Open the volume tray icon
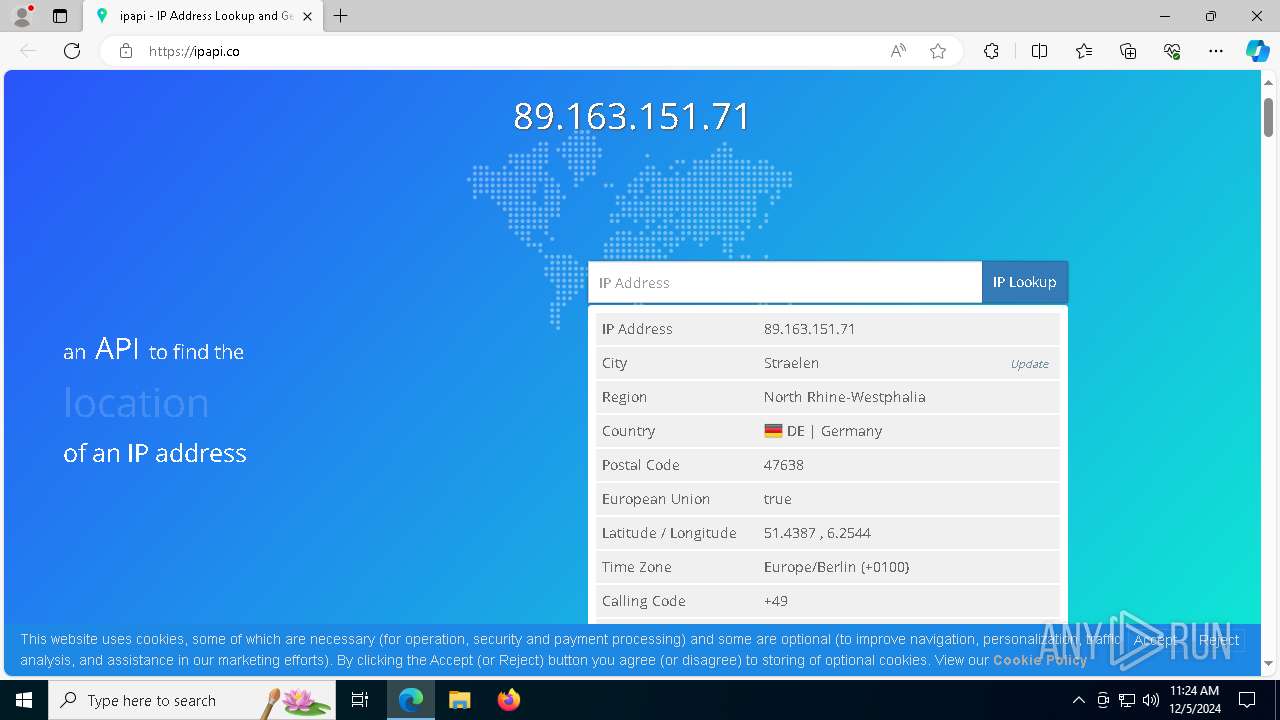 pyautogui.click(x=1151, y=700)
